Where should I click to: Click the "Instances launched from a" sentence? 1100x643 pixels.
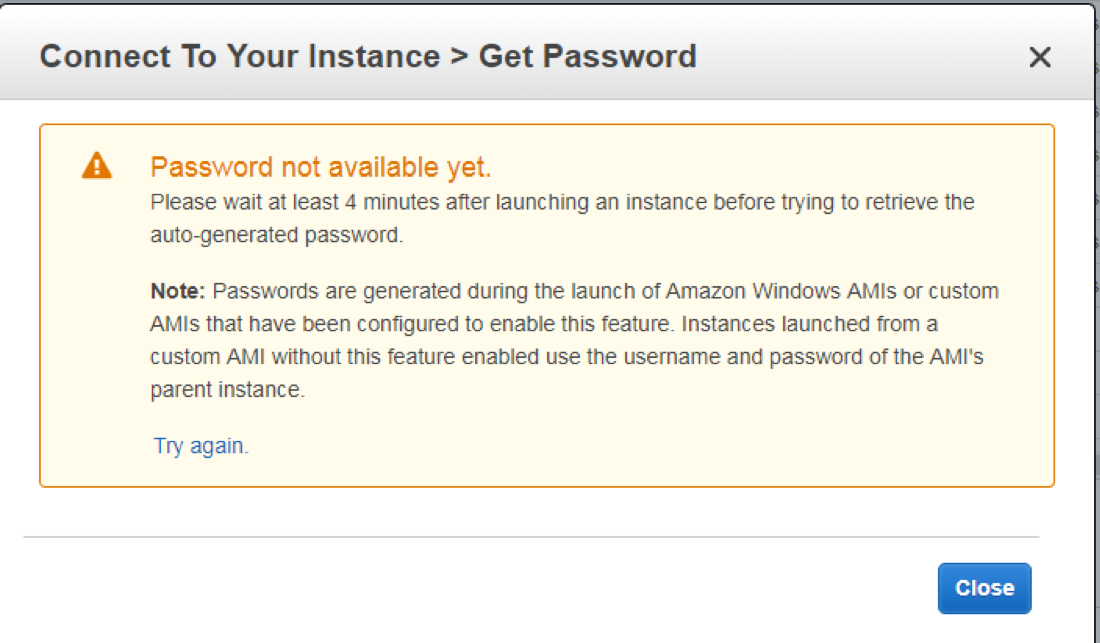[x=828, y=325]
